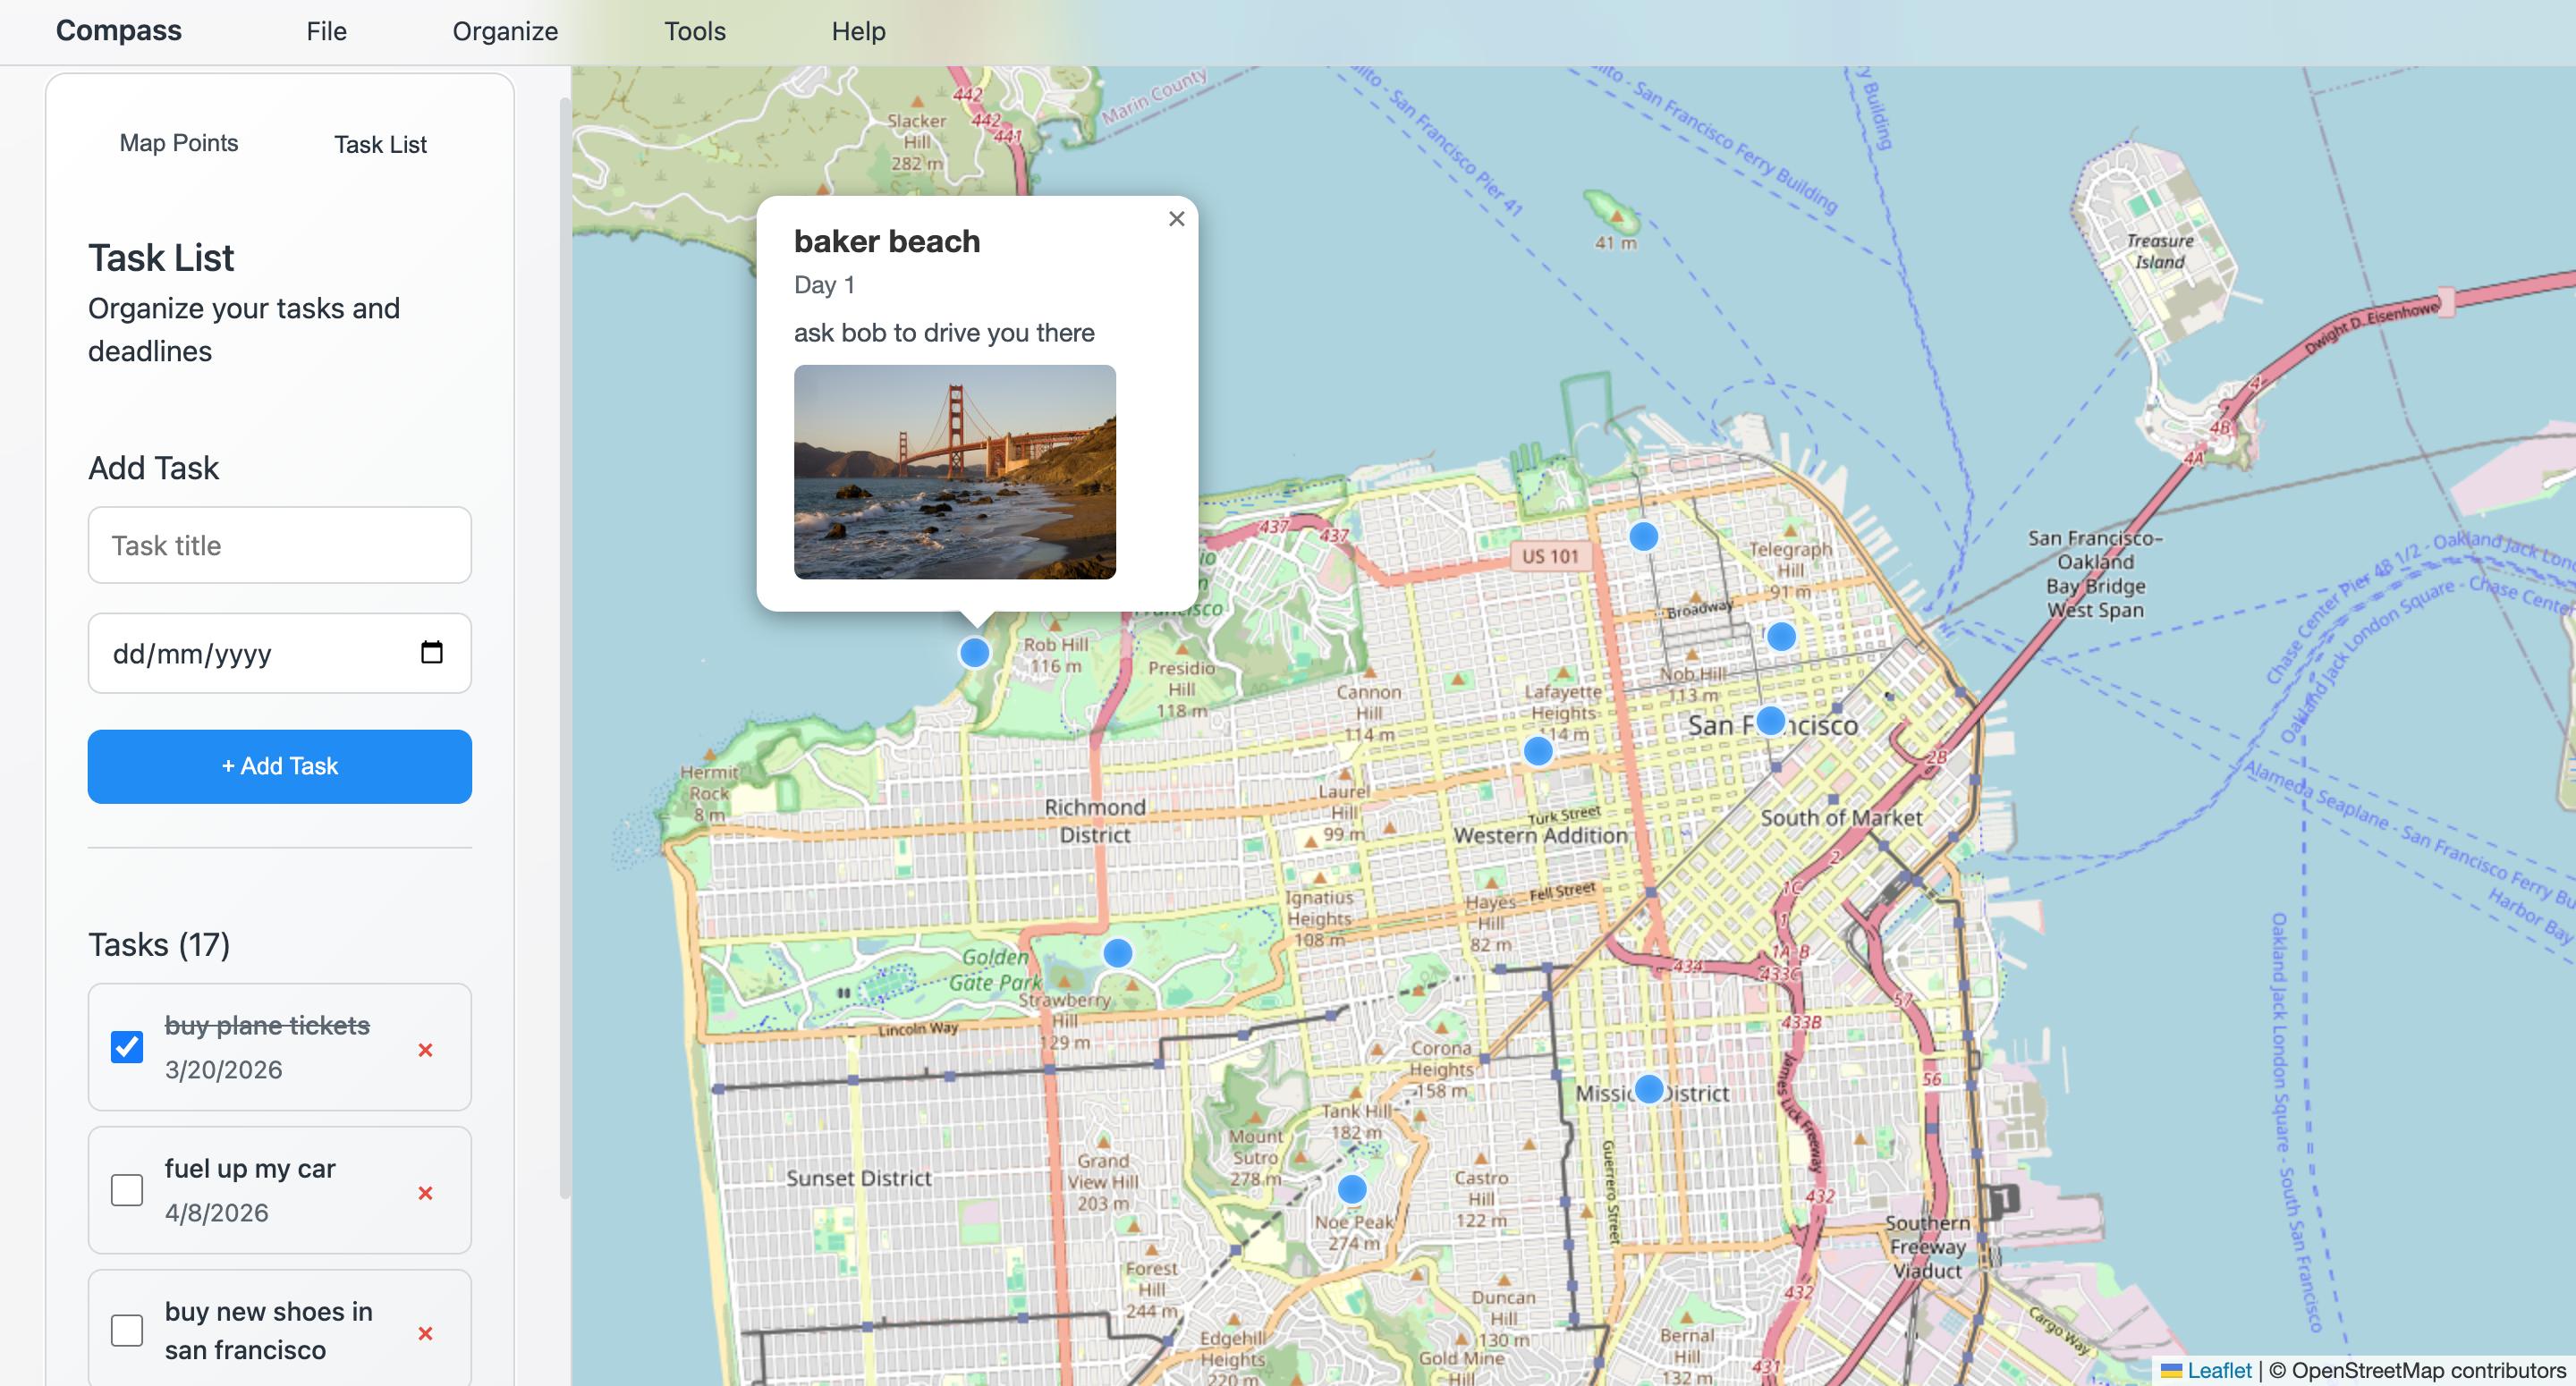
Task: Uncheck the 'buy plane tickets' checkbox
Action: pos(127,1047)
